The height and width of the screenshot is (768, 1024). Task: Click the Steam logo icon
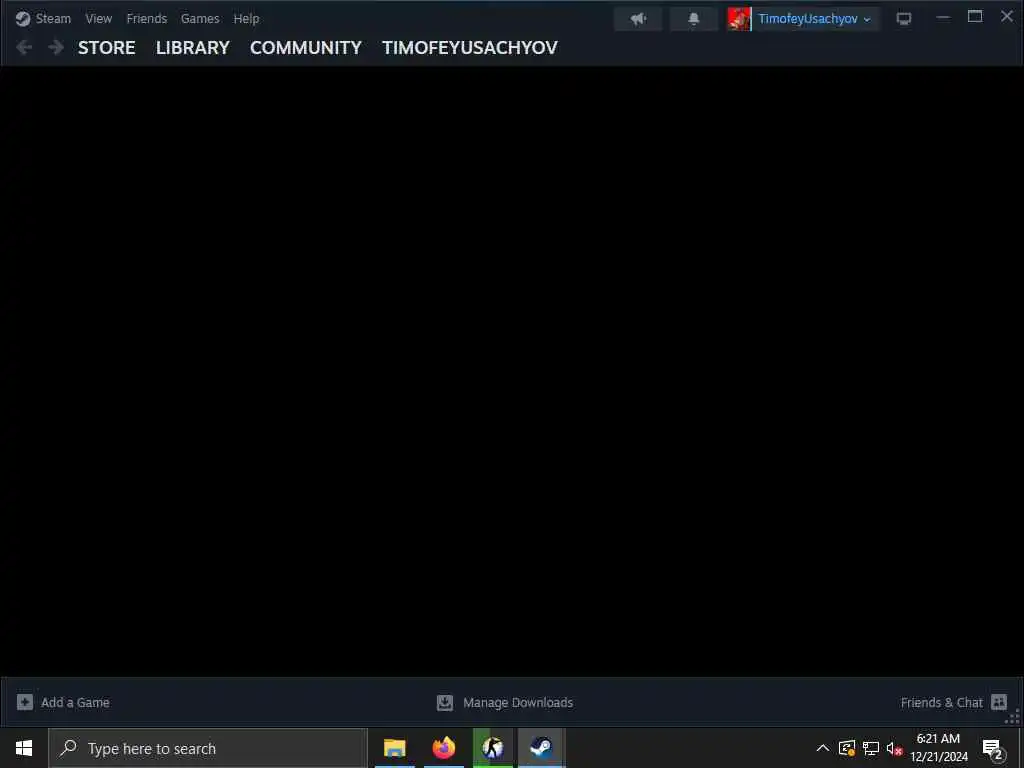coord(23,19)
